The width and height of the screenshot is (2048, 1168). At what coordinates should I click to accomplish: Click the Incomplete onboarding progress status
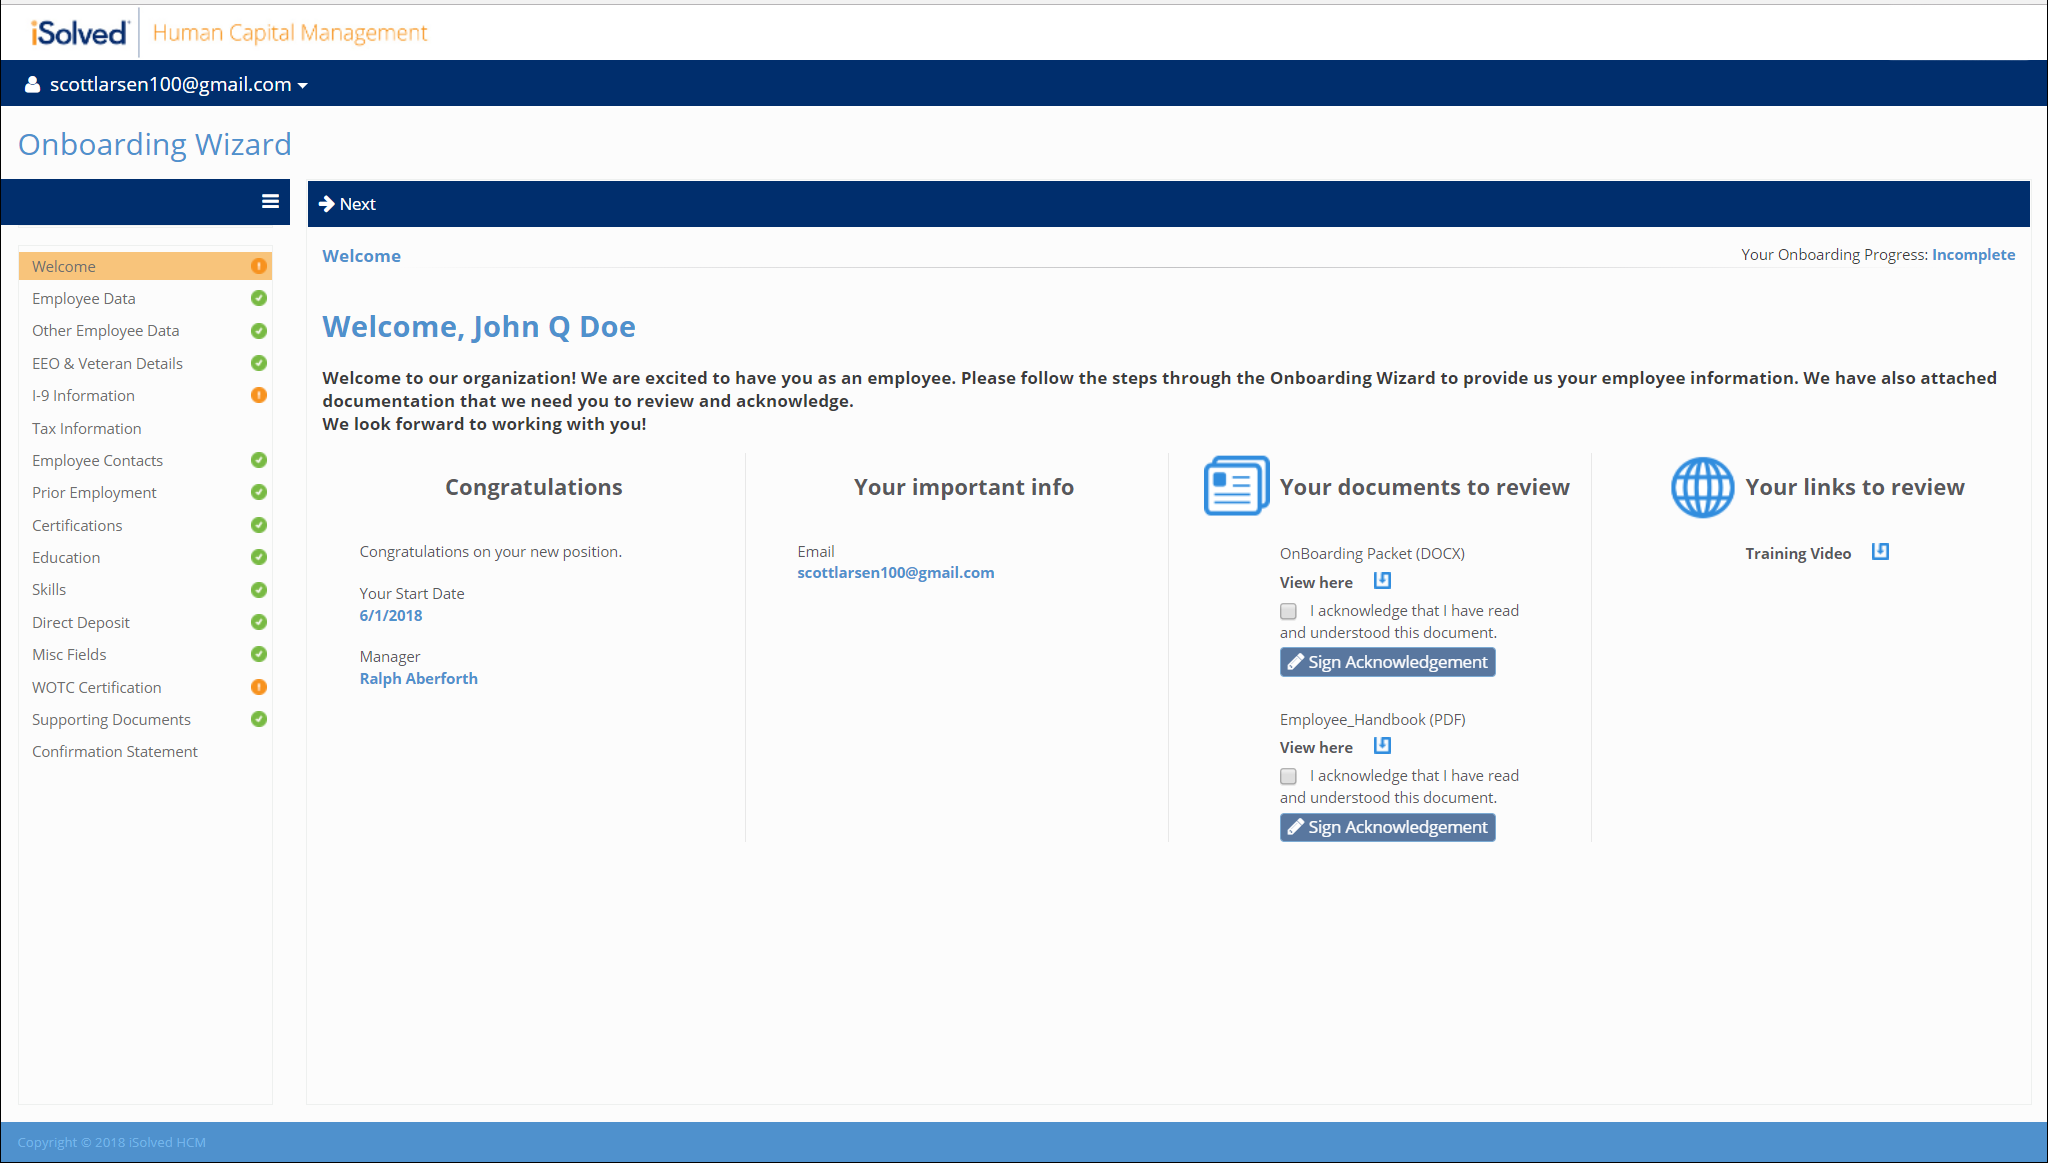click(x=1973, y=254)
